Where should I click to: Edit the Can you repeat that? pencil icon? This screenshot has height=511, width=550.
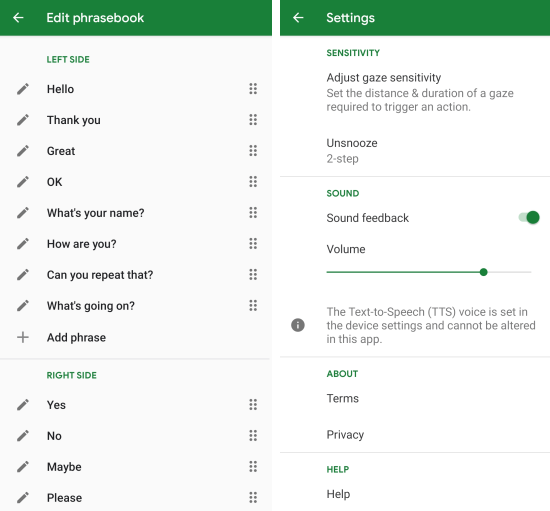(23, 275)
